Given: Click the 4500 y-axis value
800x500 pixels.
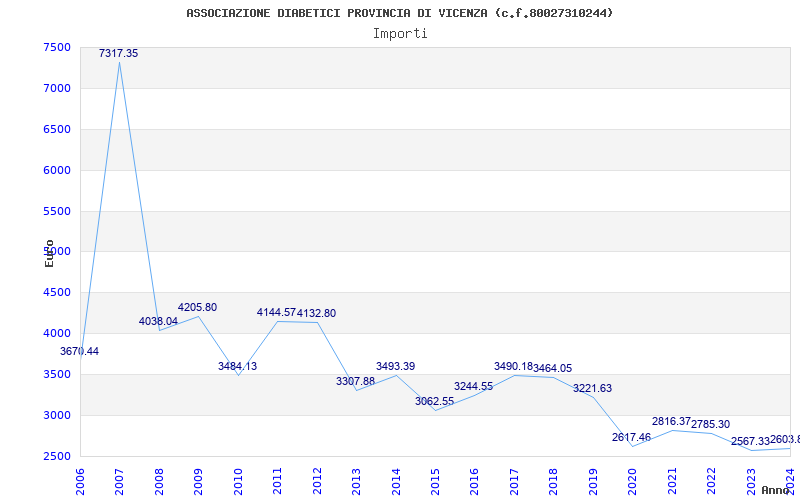Looking at the screenshot, I should (57, 292).
